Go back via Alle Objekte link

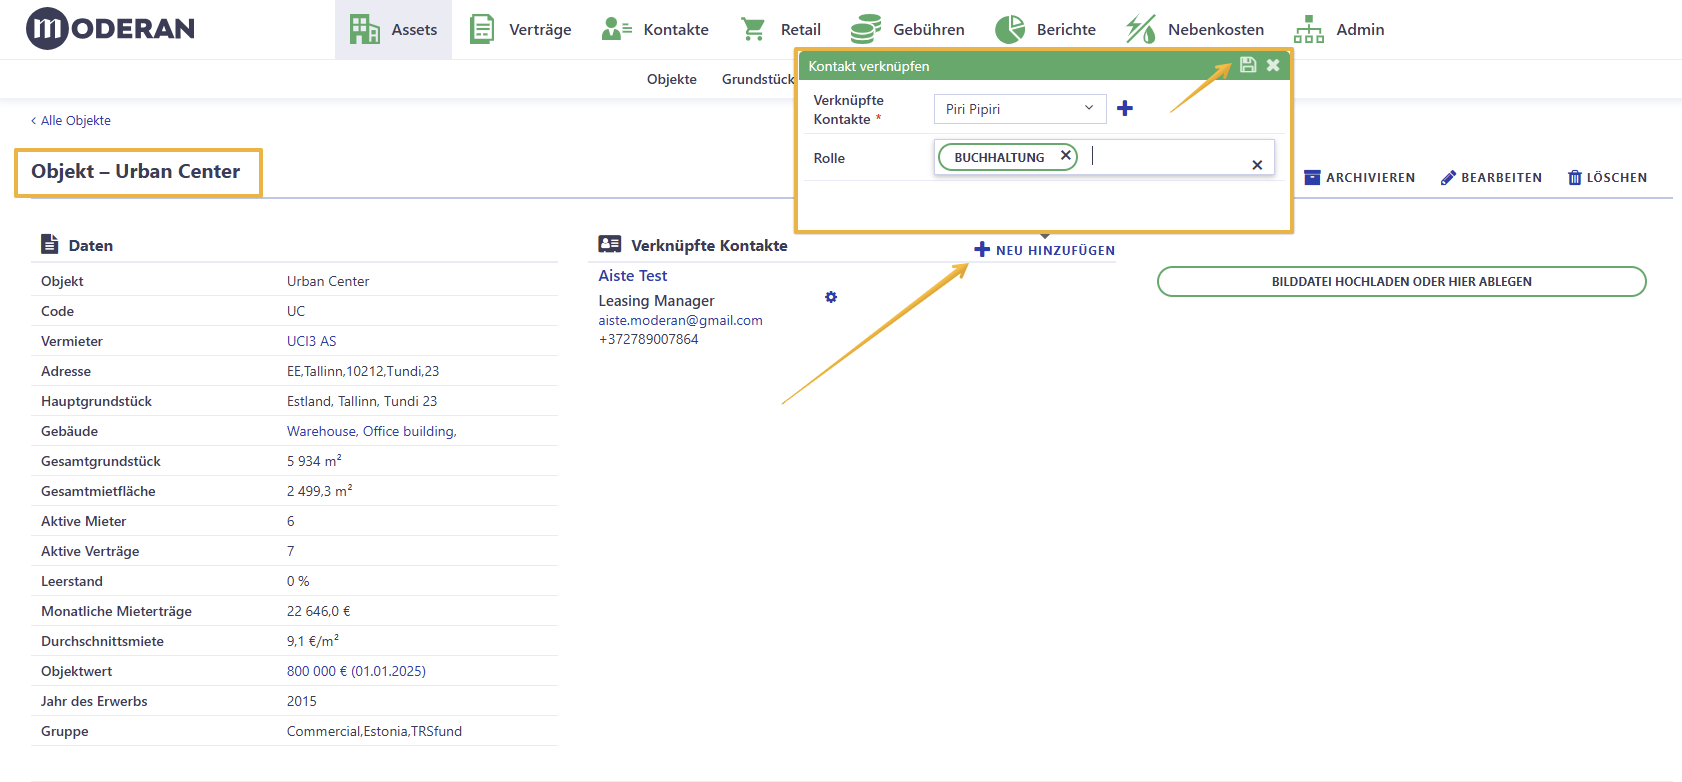(71, 120)
